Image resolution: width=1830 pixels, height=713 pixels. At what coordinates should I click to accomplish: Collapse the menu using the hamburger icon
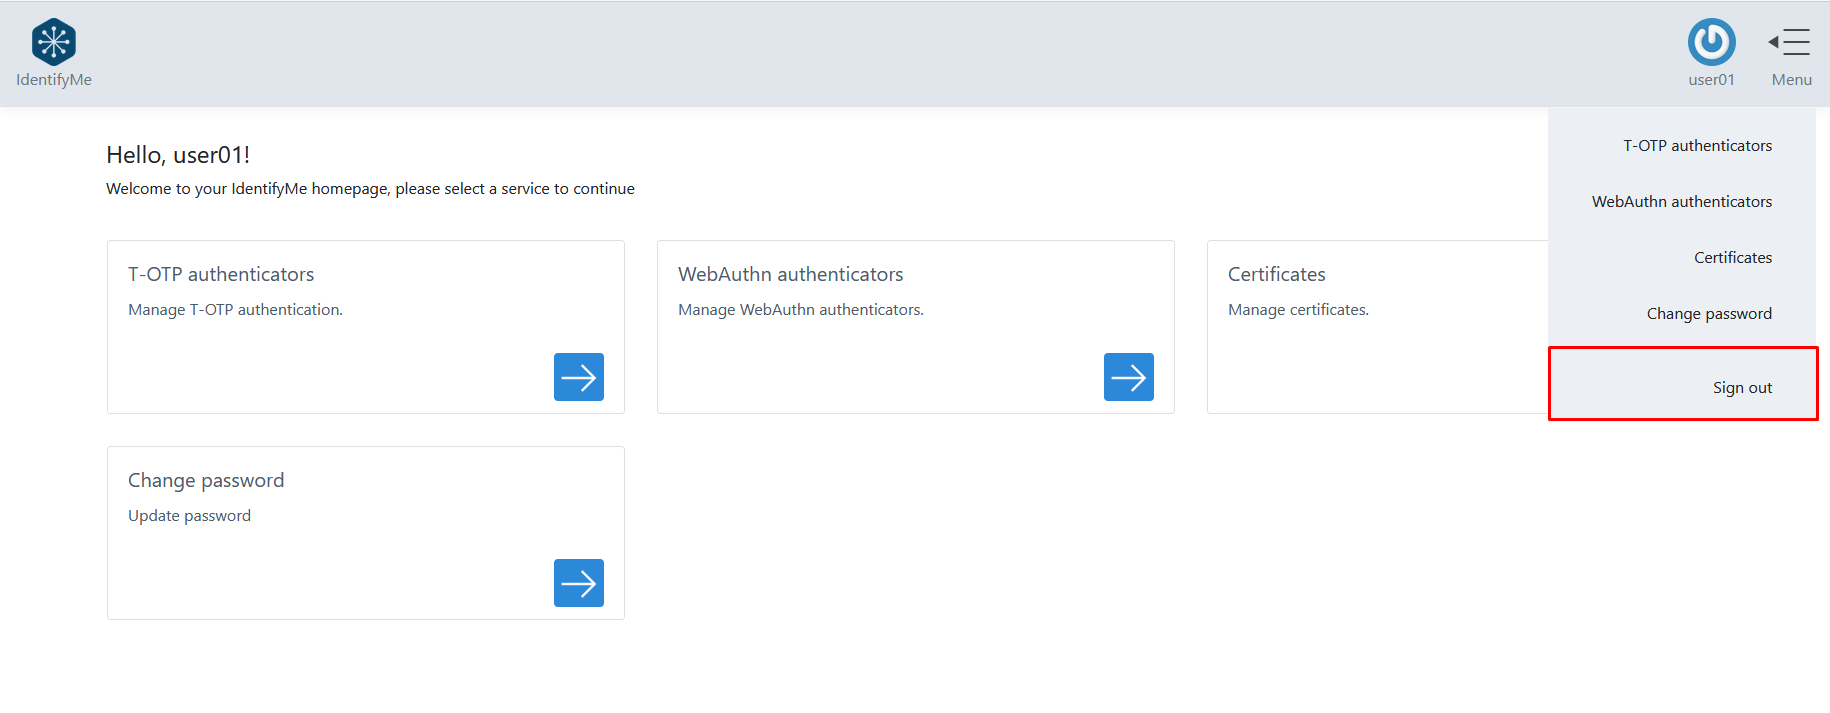(1790, 42)
